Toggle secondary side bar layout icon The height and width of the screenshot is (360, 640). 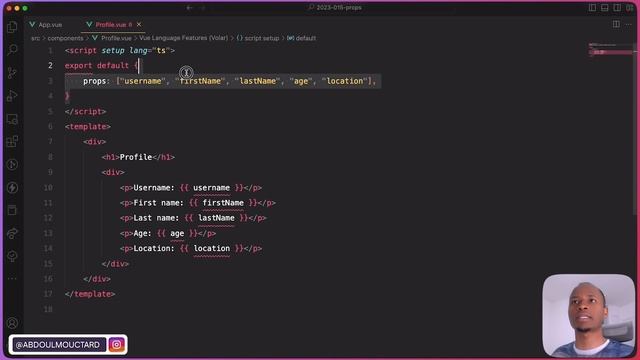coord(617,8)
